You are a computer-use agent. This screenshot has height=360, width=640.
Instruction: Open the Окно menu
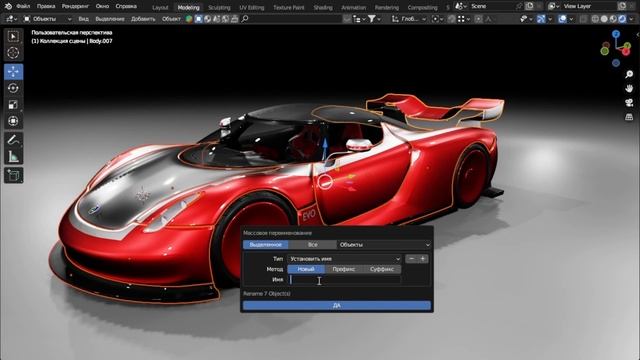click(102, 6)
